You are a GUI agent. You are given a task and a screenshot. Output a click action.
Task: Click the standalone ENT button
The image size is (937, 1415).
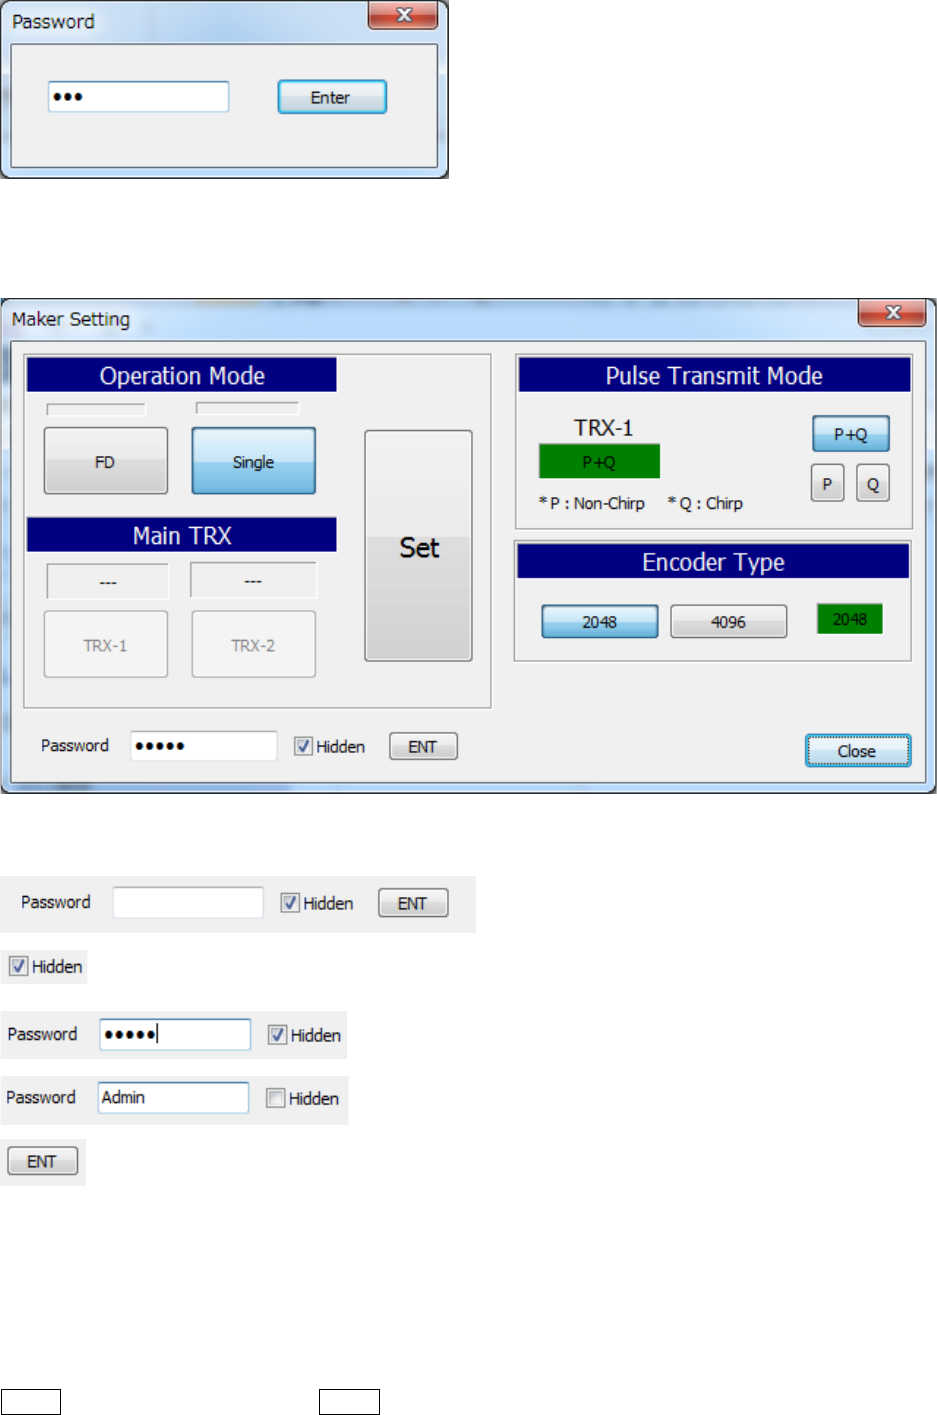42,1161
